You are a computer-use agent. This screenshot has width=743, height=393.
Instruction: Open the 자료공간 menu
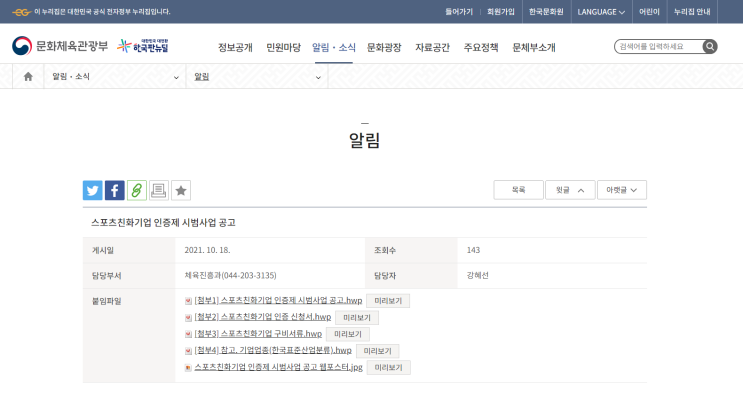pyautogui.click(x=433, y=47)
